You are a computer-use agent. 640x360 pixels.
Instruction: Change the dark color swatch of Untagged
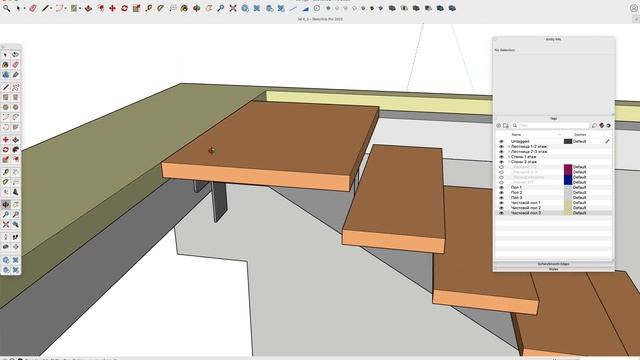[568, 141]
